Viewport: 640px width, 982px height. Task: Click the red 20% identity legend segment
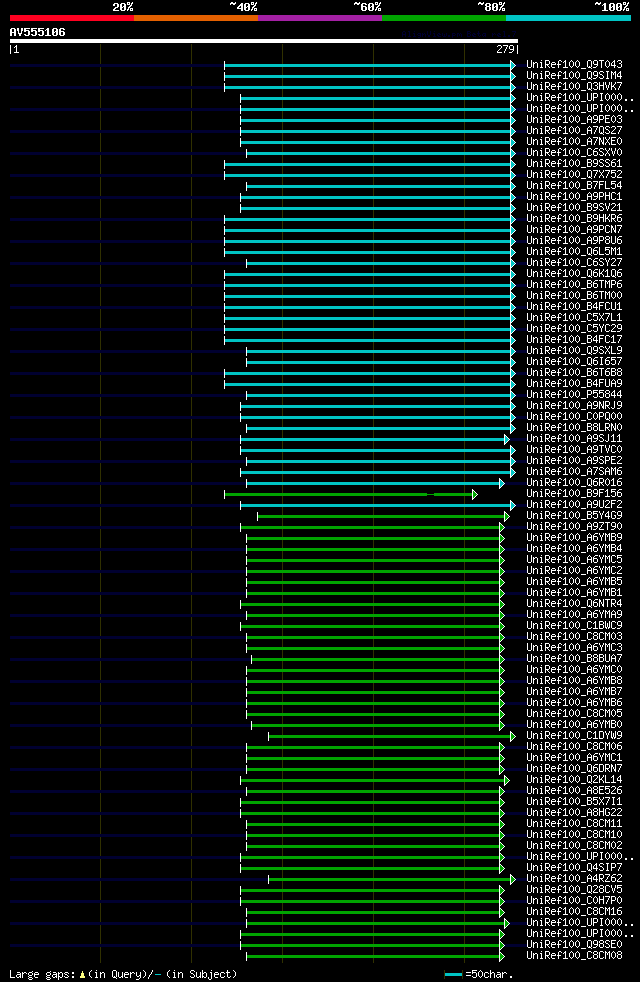71,18
